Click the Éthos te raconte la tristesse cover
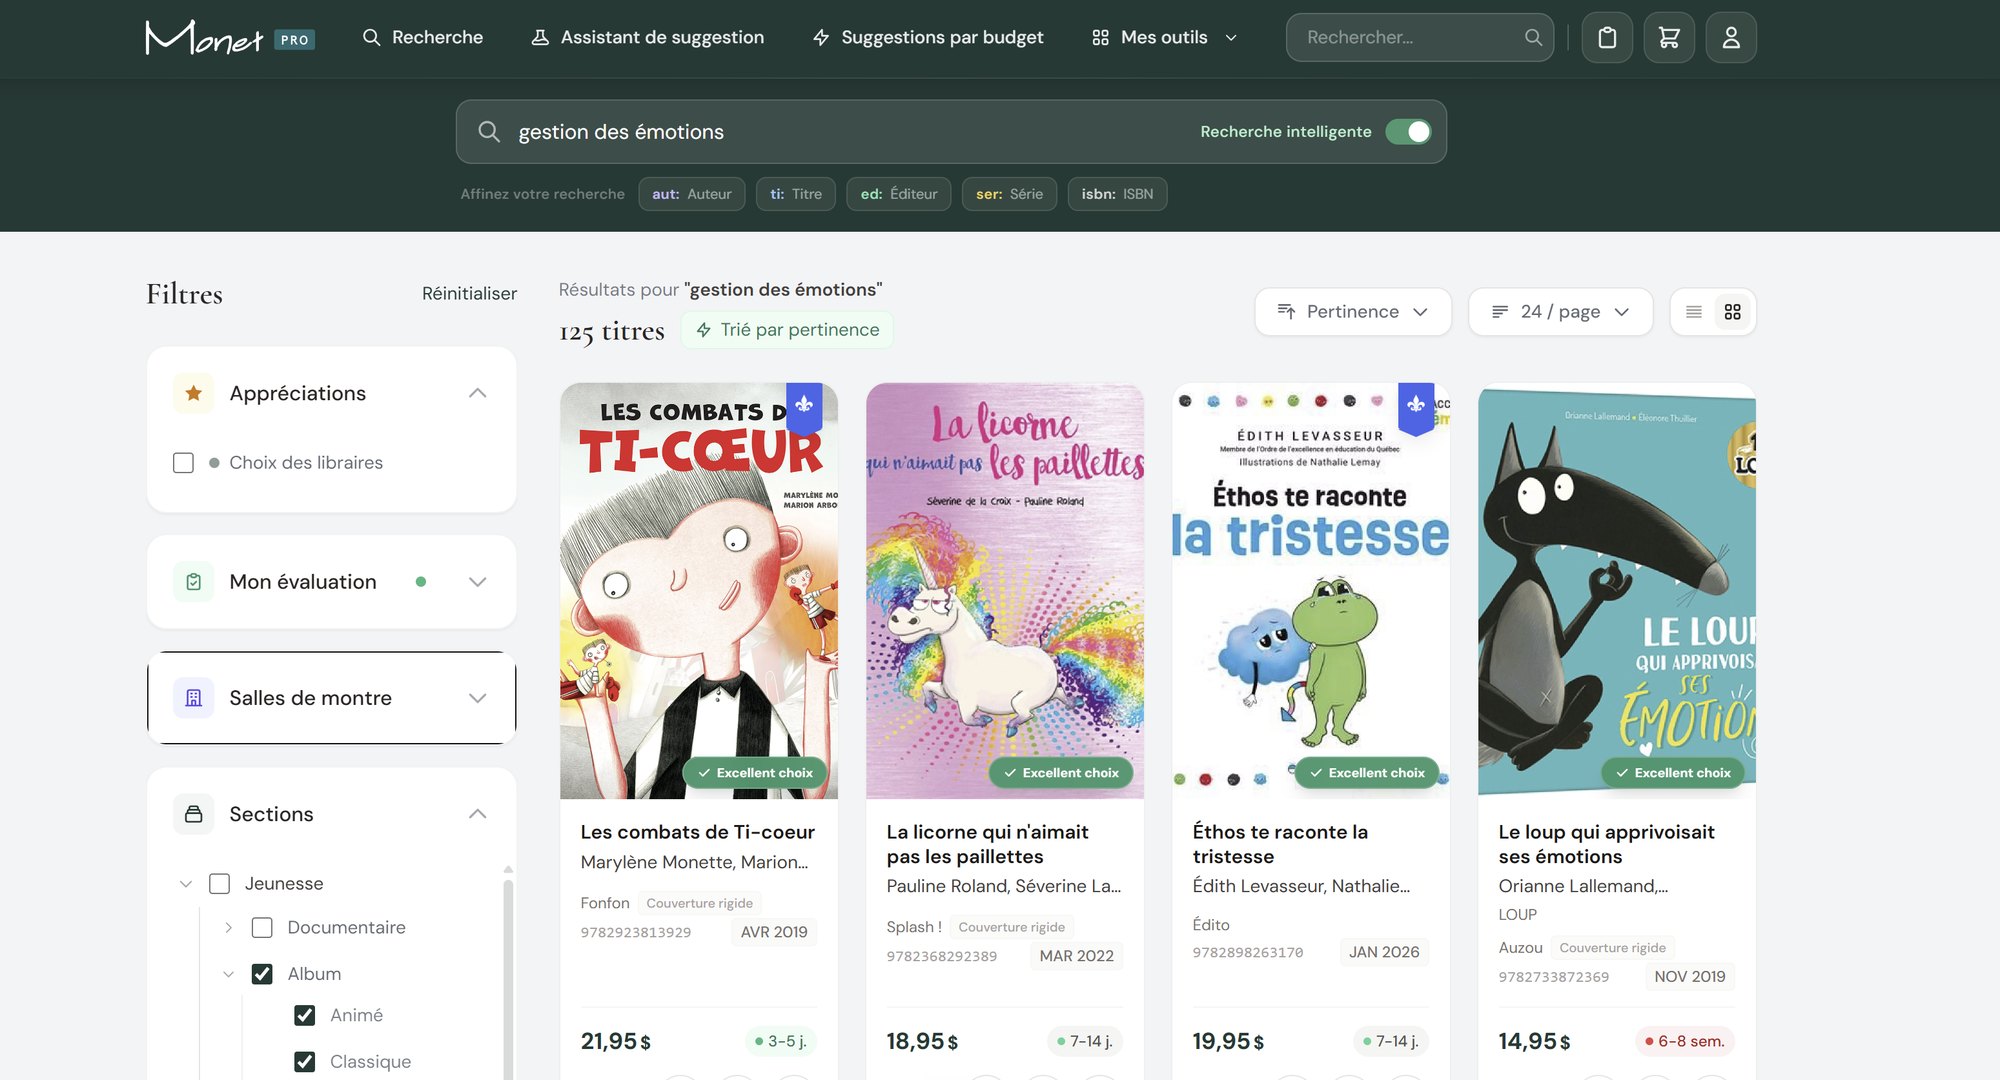Image resolution: width=2000 pixels, height=1080 pixels. [x=1311, y=591]
